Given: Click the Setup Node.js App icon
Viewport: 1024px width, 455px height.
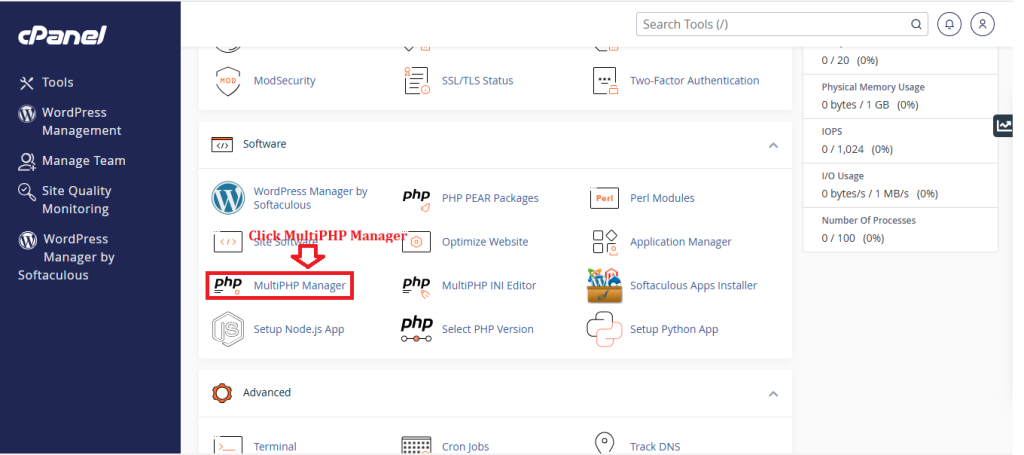Looking at the screenshot, I should pos(228,329).
